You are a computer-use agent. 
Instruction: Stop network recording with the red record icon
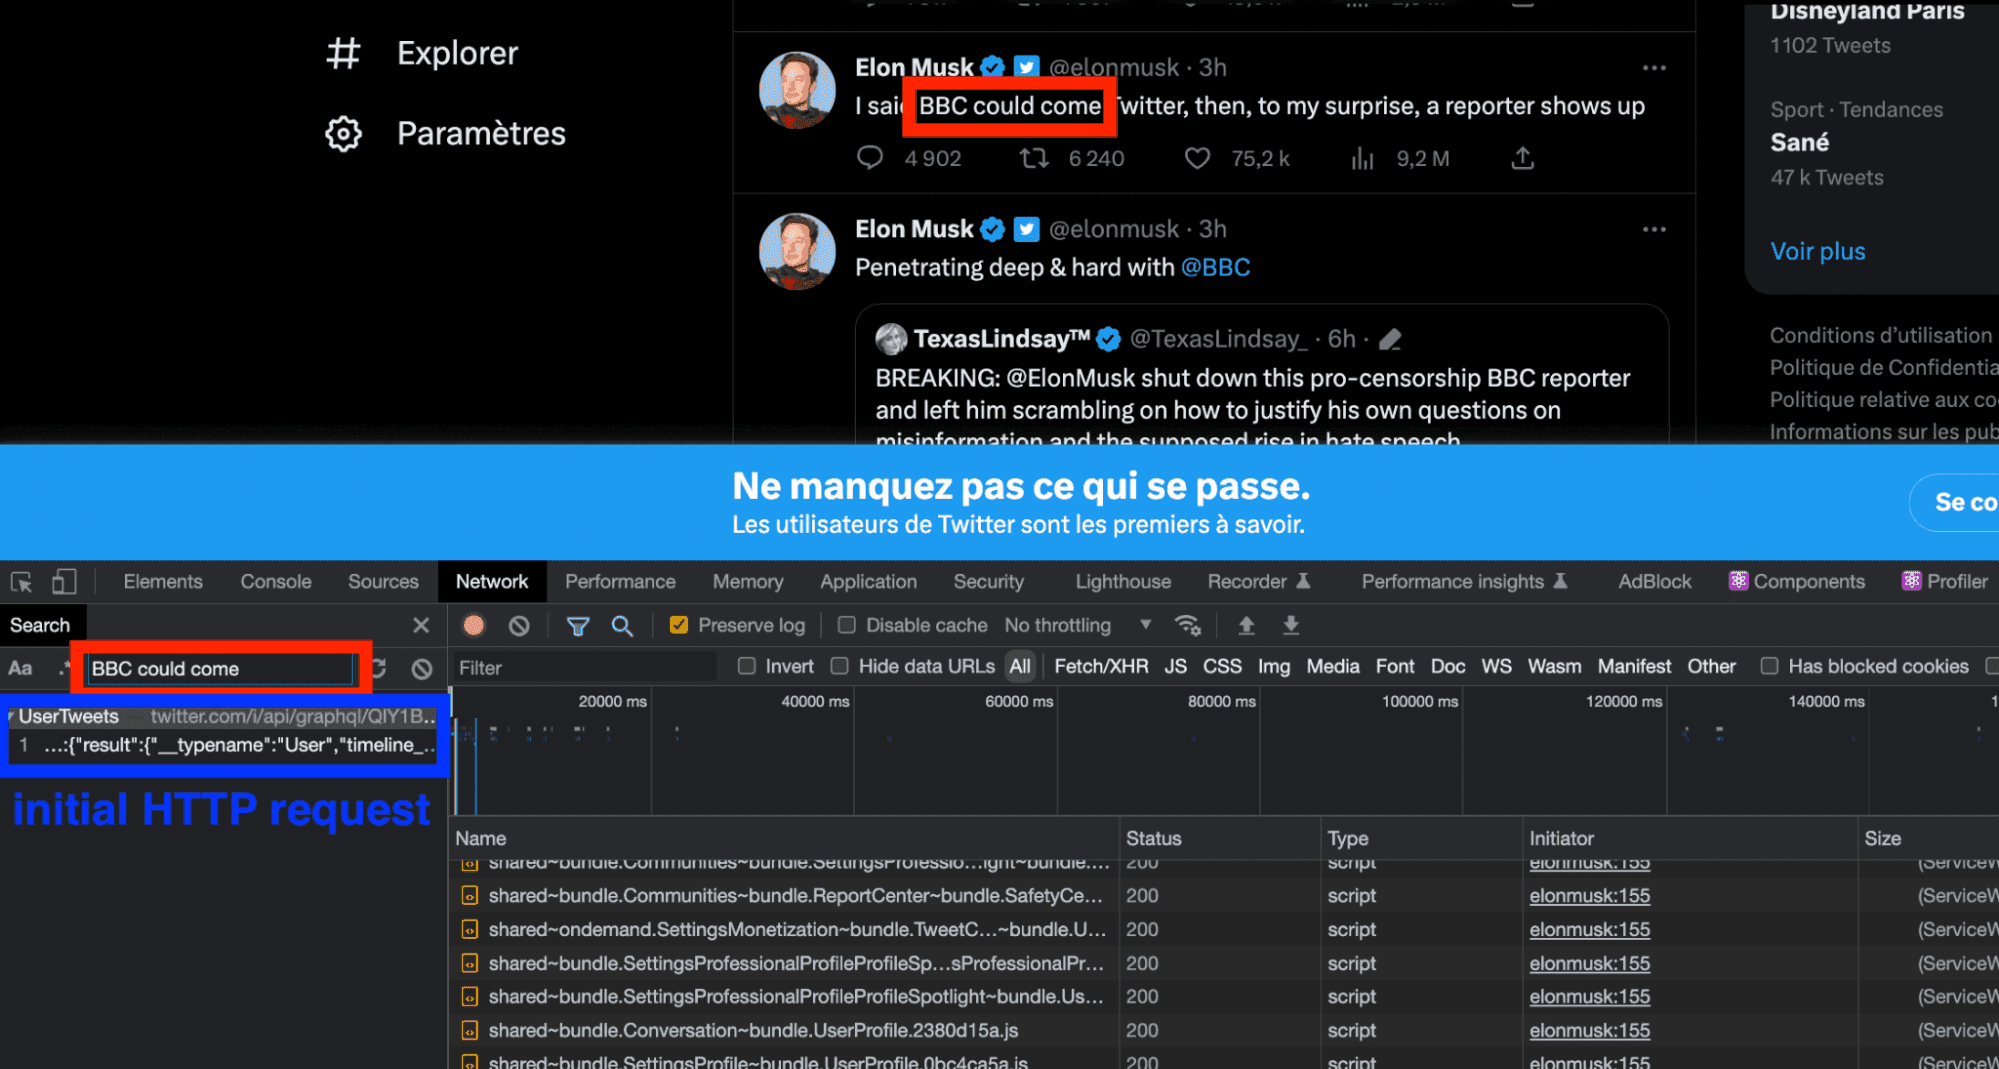pyautogui.click(x=472, y=625)
